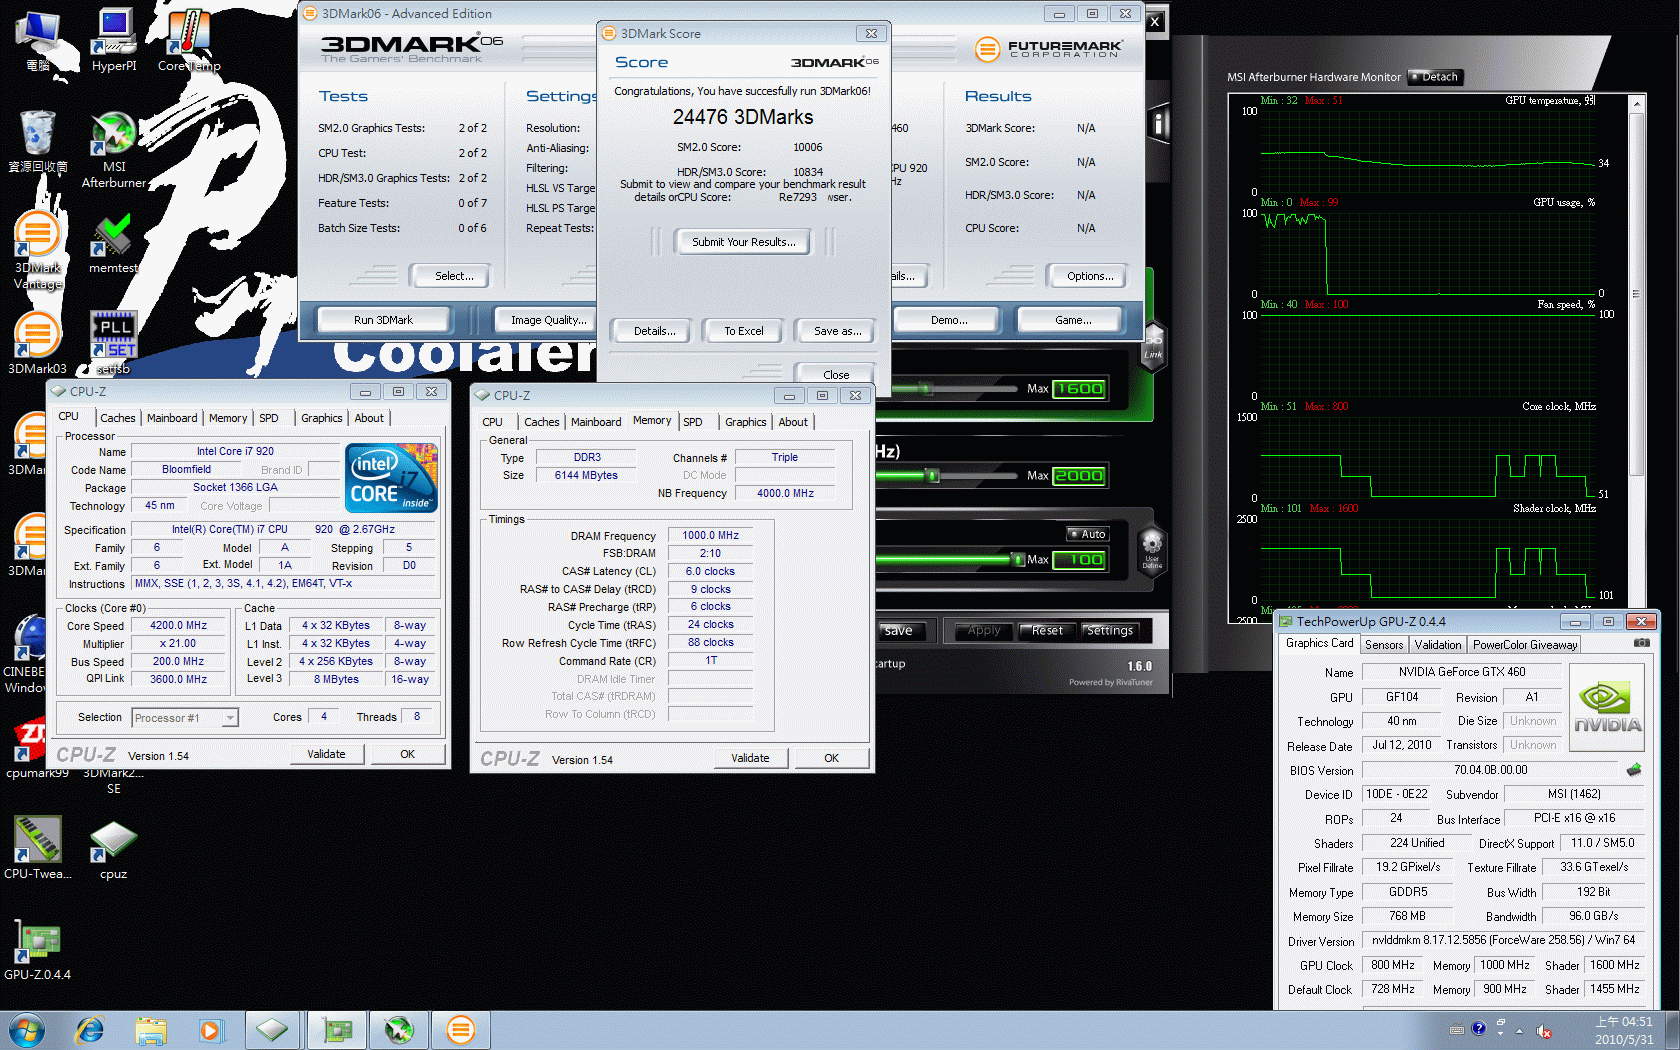Open Windows Explorer folder on taskbar
Viewport: 1680px width, 1050px height.
click(150, 1029)
